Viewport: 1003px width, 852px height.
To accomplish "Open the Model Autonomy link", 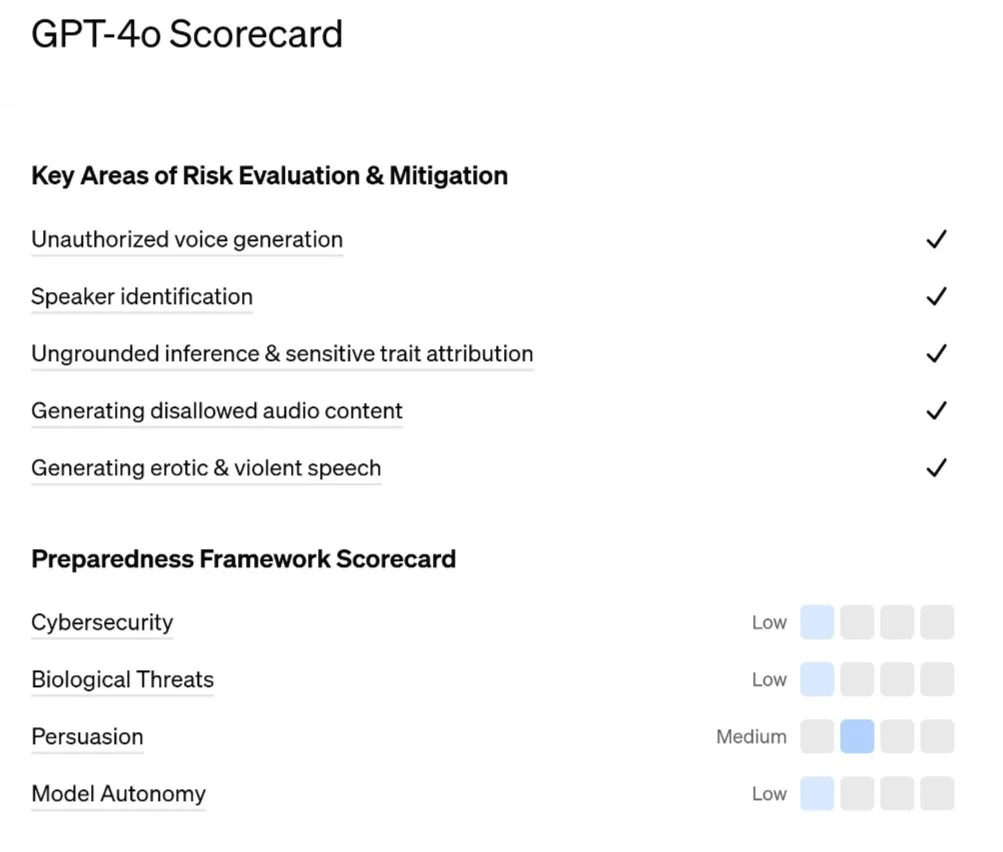I will click(118, 794).
